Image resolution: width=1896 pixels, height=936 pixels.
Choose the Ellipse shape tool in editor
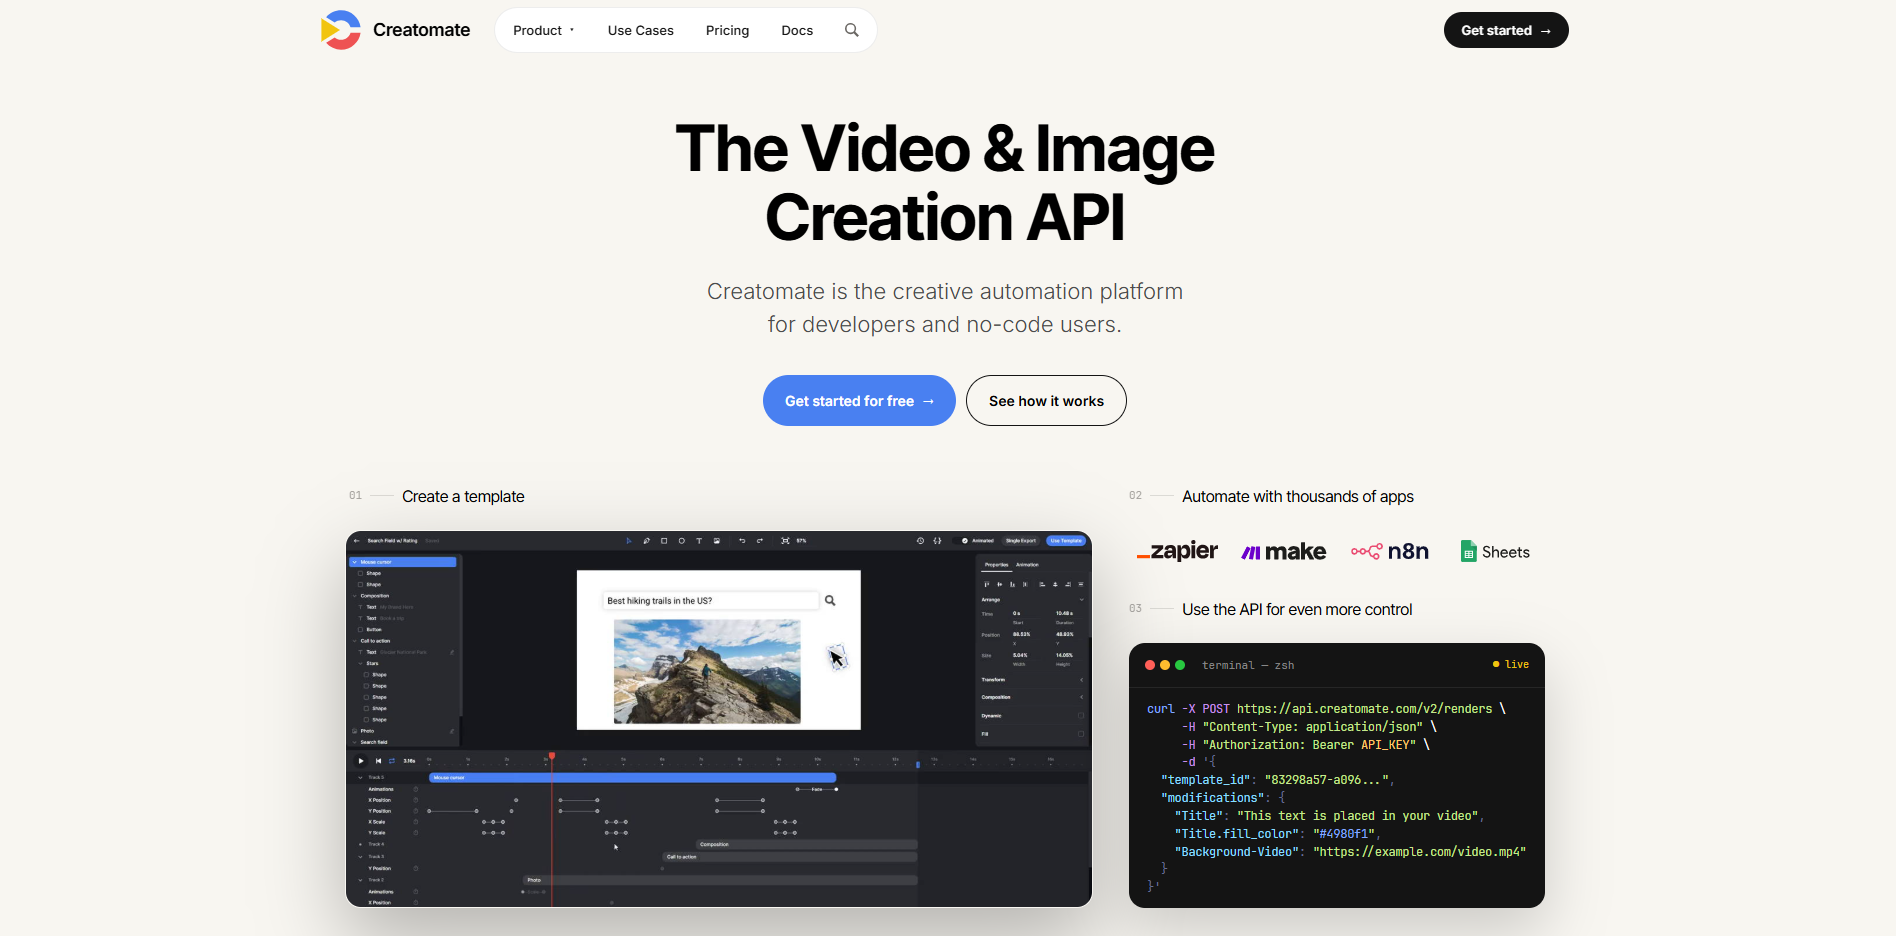coord(682,541)
